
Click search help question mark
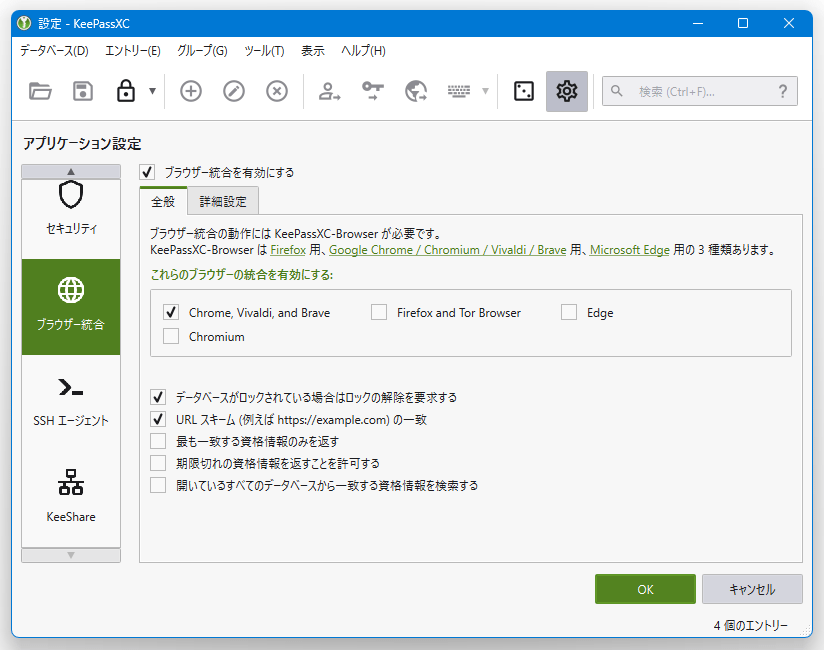pos(782,91)
